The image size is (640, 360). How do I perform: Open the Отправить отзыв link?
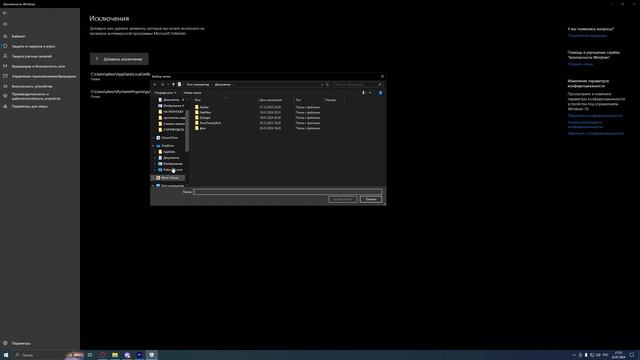(x=580, y=64)
